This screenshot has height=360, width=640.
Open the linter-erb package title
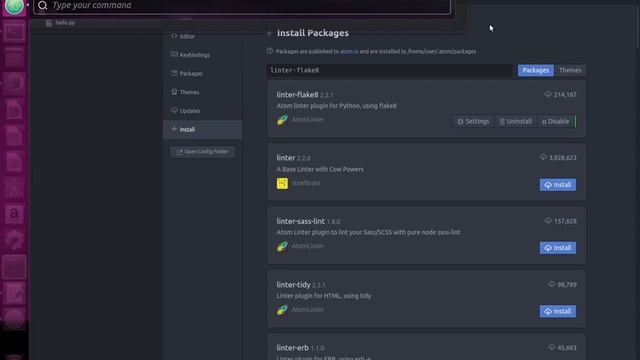(x=292, y=348)
